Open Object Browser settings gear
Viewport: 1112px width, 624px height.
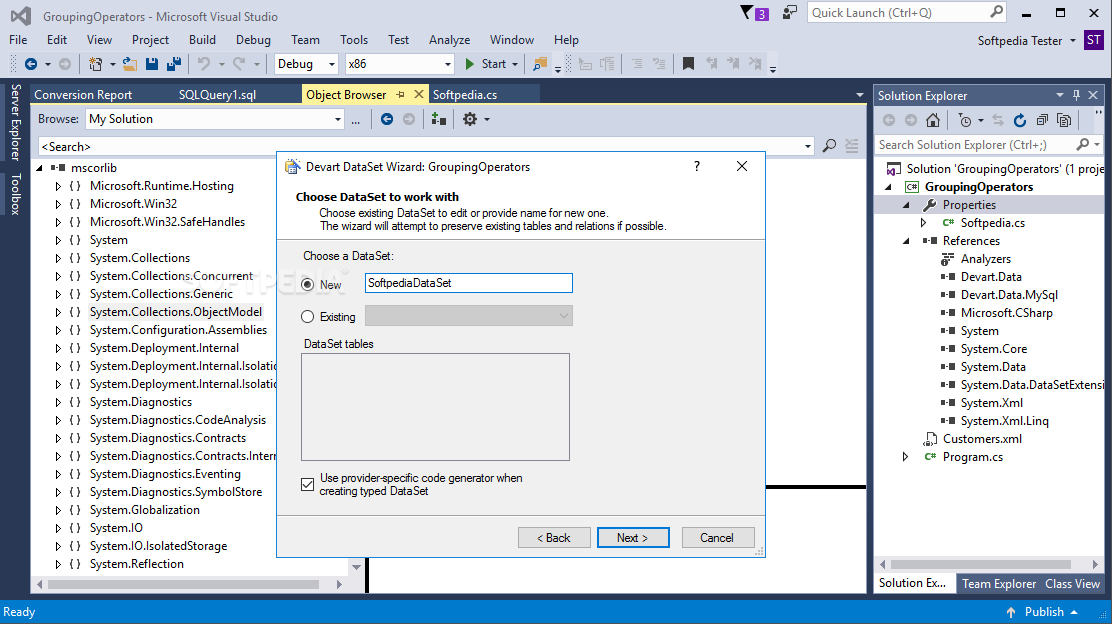[469, 119]
